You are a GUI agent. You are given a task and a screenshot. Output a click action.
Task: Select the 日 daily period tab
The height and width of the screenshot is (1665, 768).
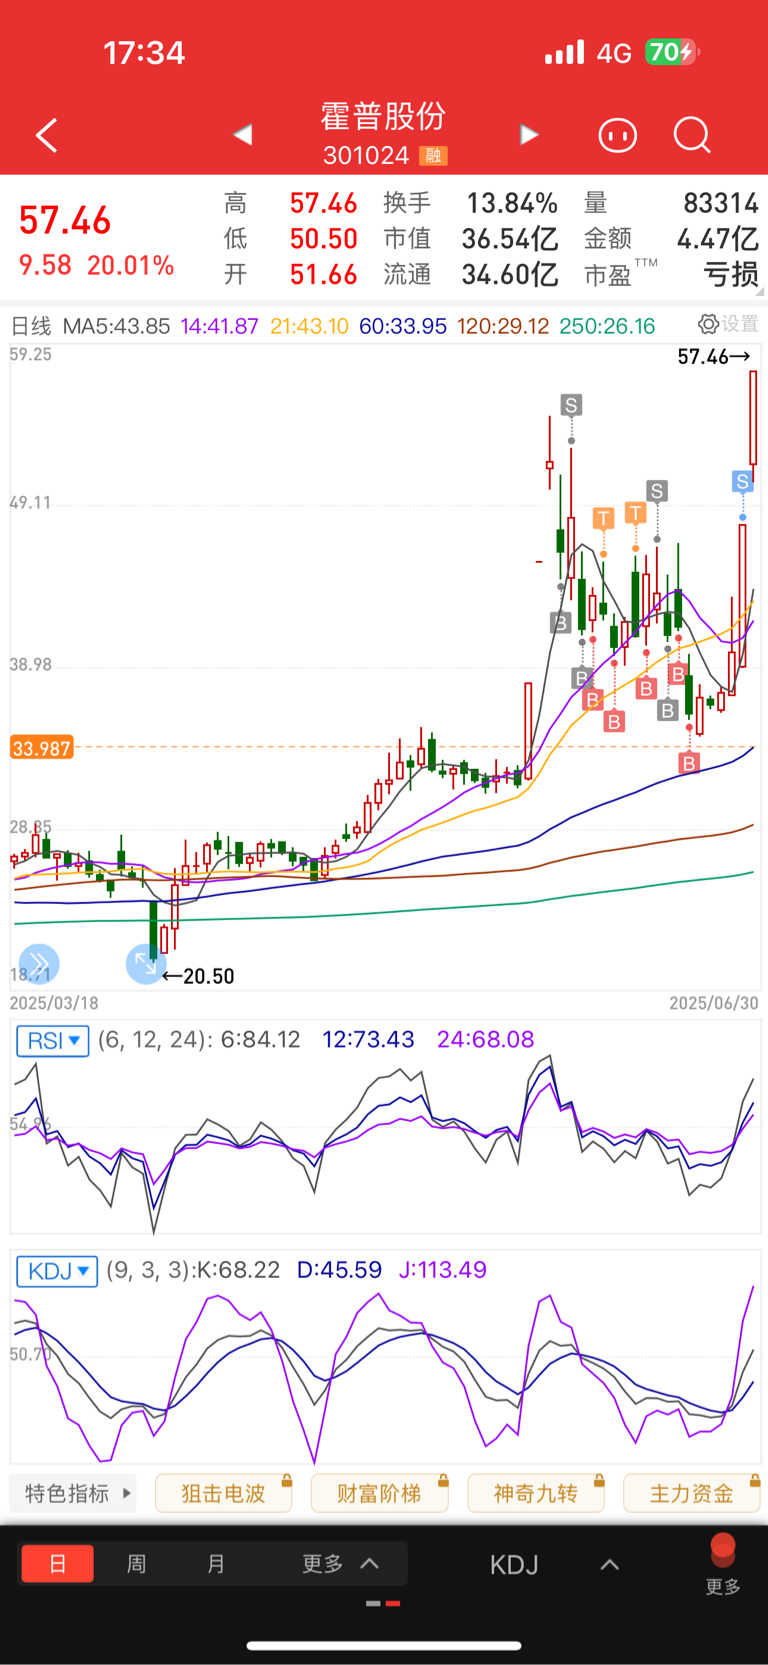pos(57,1563)
